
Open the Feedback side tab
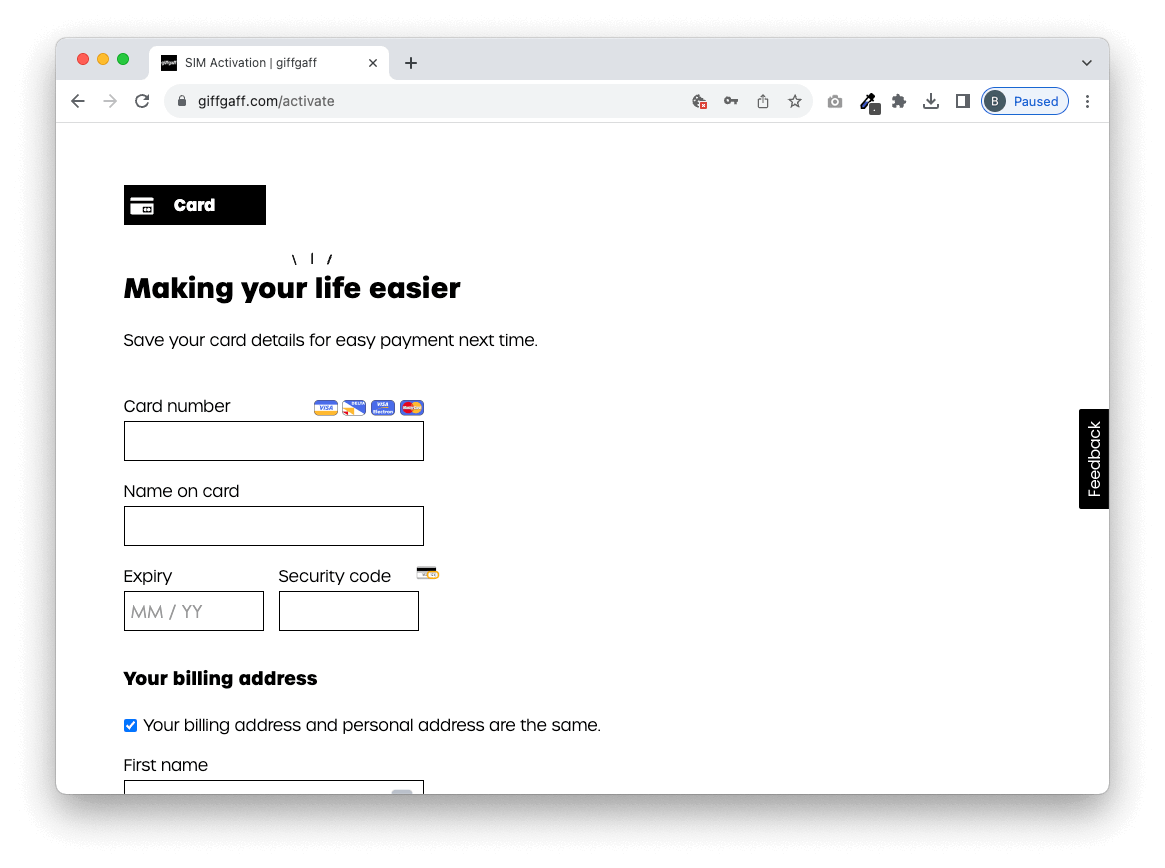click(x=1094, y=459)
